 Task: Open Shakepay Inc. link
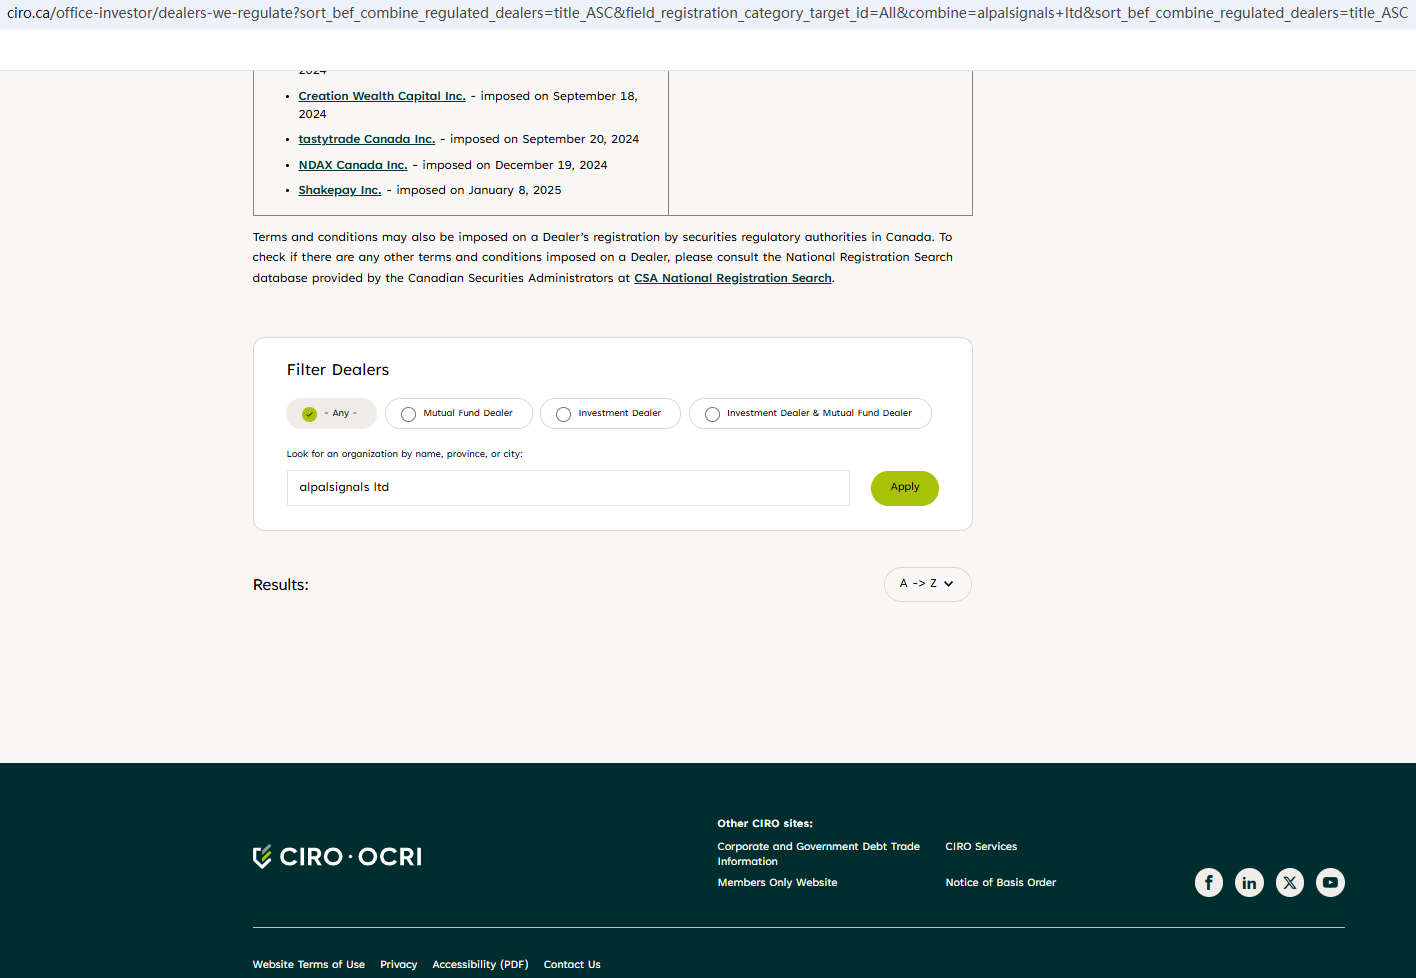pos(340,190)
